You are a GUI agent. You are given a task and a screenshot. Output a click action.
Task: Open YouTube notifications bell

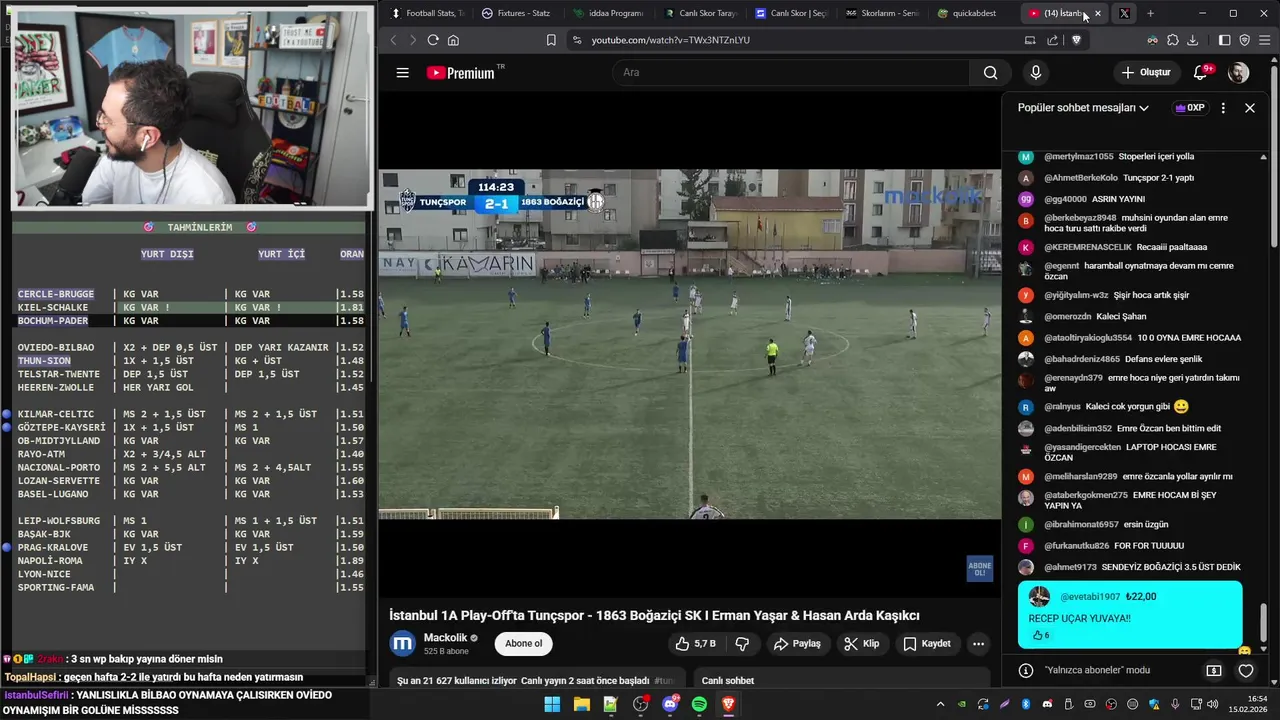click(x=1202, y=72)
